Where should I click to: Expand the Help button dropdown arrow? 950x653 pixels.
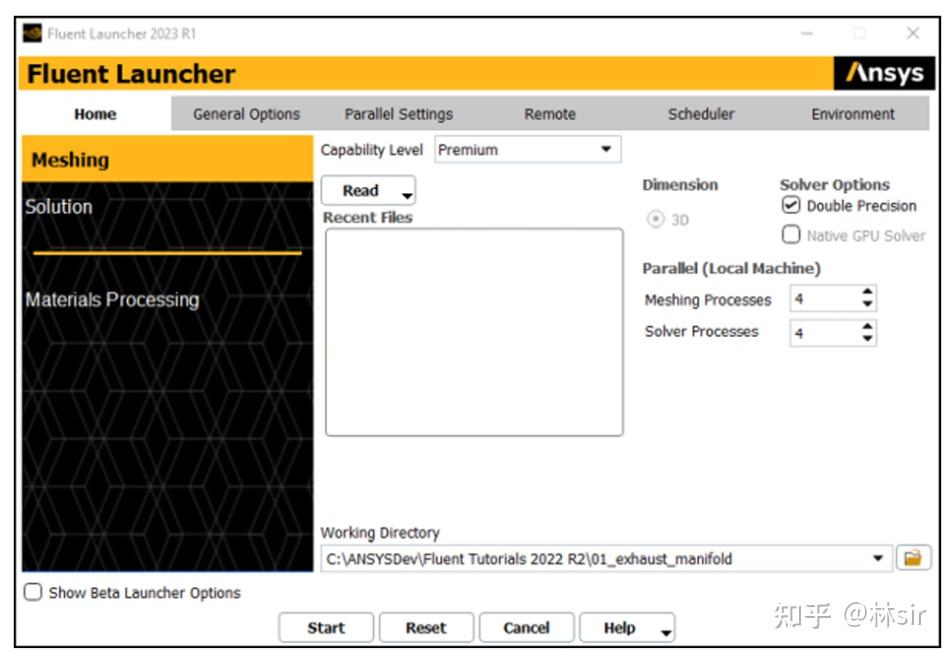(x=666, y=633)
